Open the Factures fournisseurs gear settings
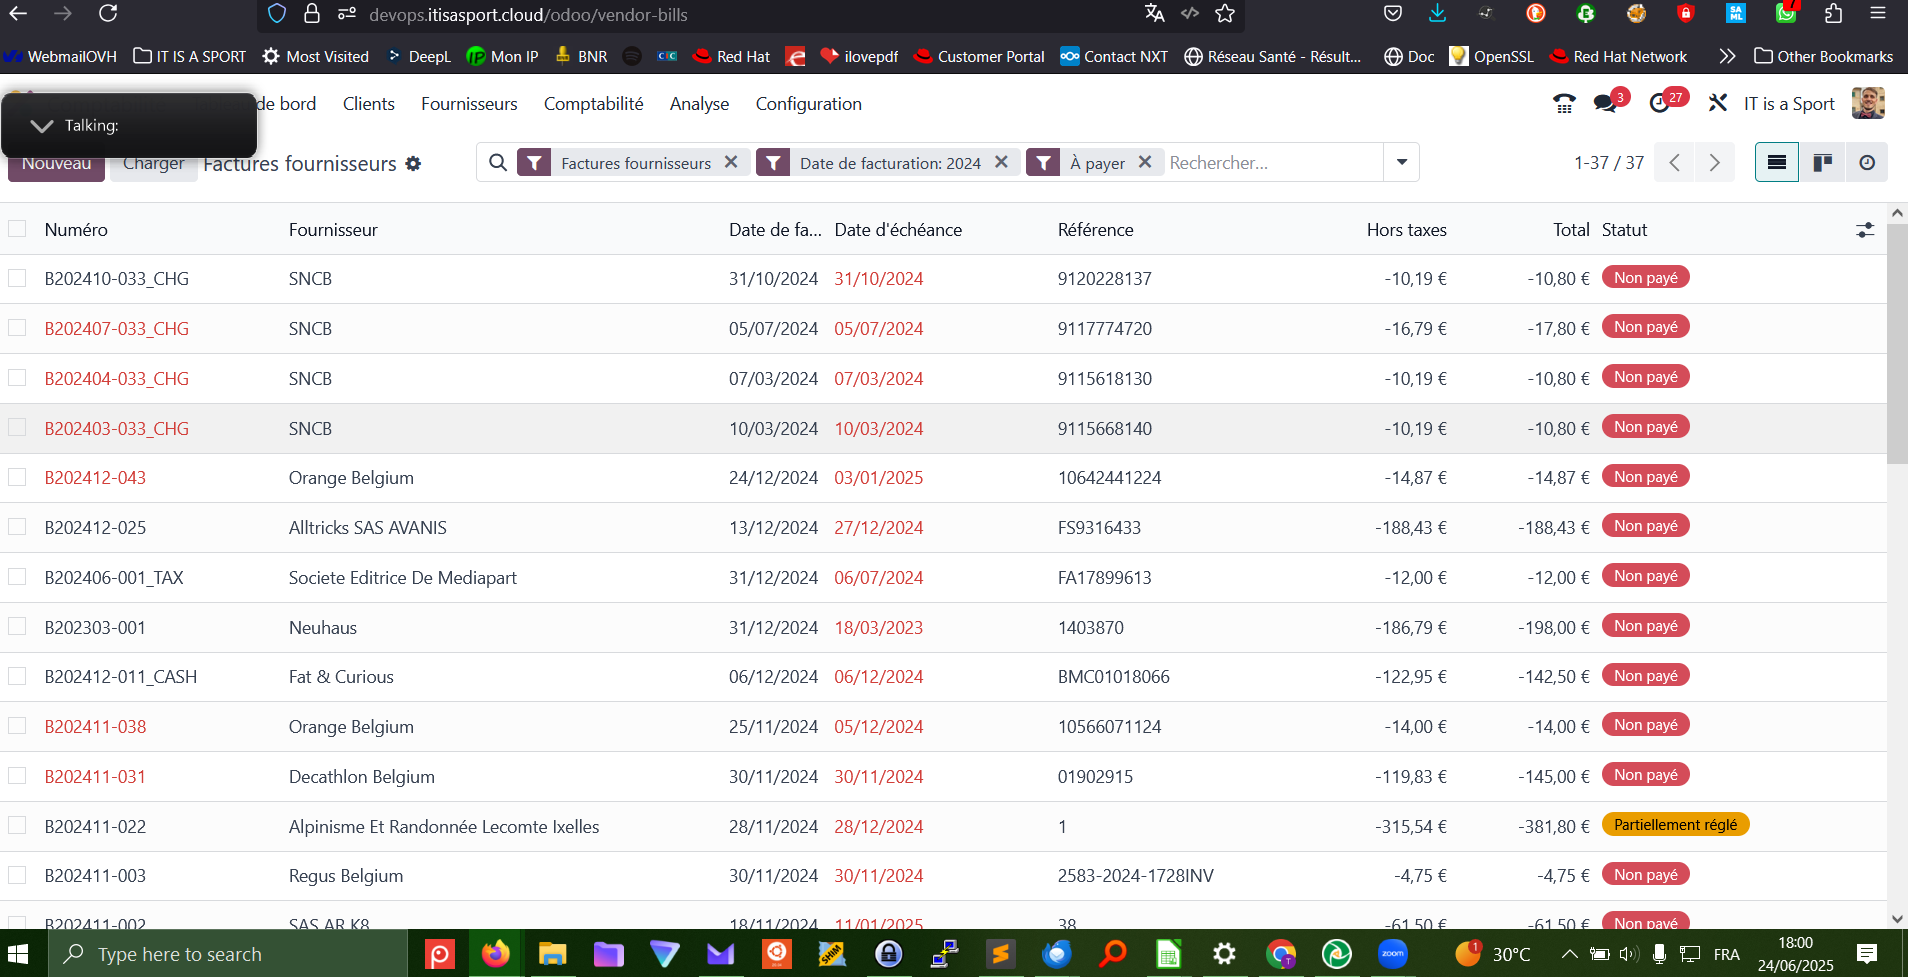 point(413,164)
